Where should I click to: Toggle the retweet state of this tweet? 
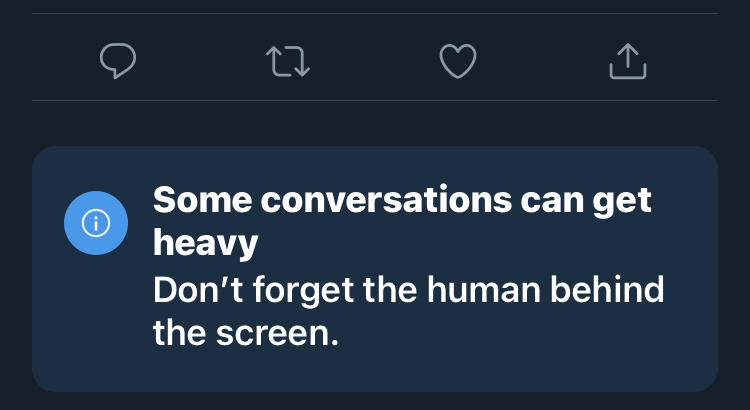288,61
